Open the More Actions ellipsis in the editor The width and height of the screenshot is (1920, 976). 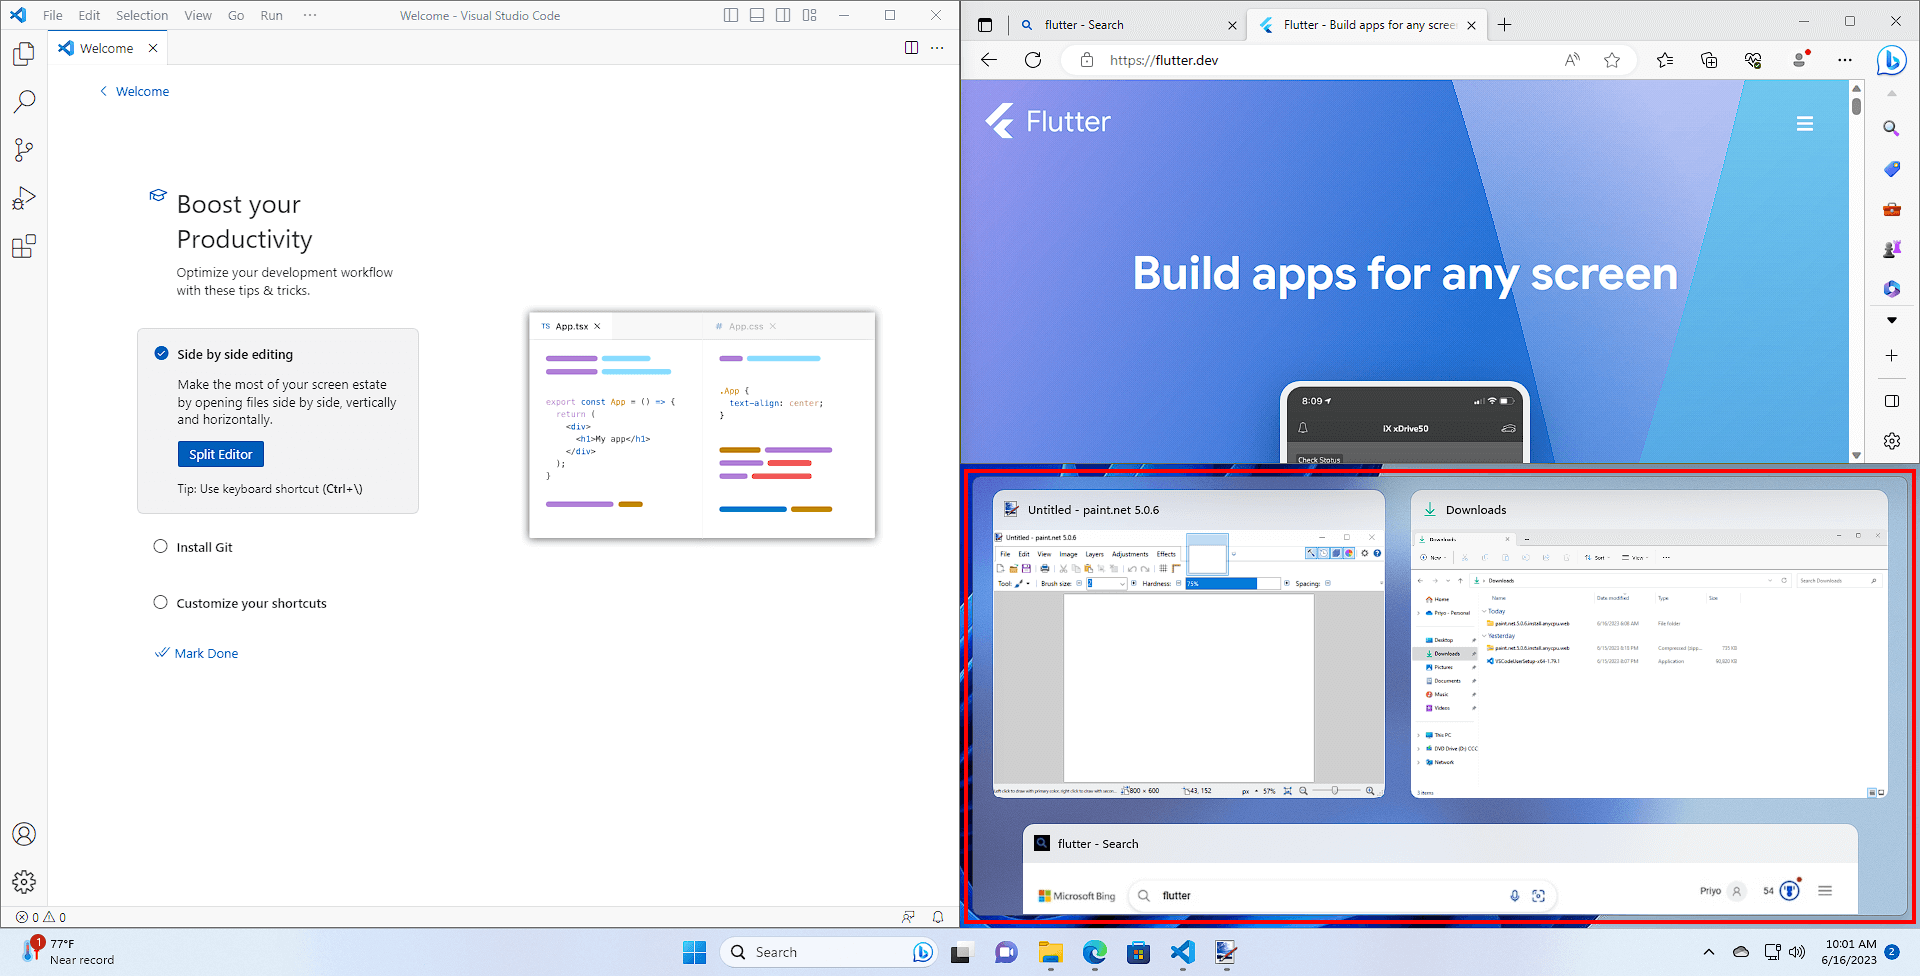coord(937,48)
